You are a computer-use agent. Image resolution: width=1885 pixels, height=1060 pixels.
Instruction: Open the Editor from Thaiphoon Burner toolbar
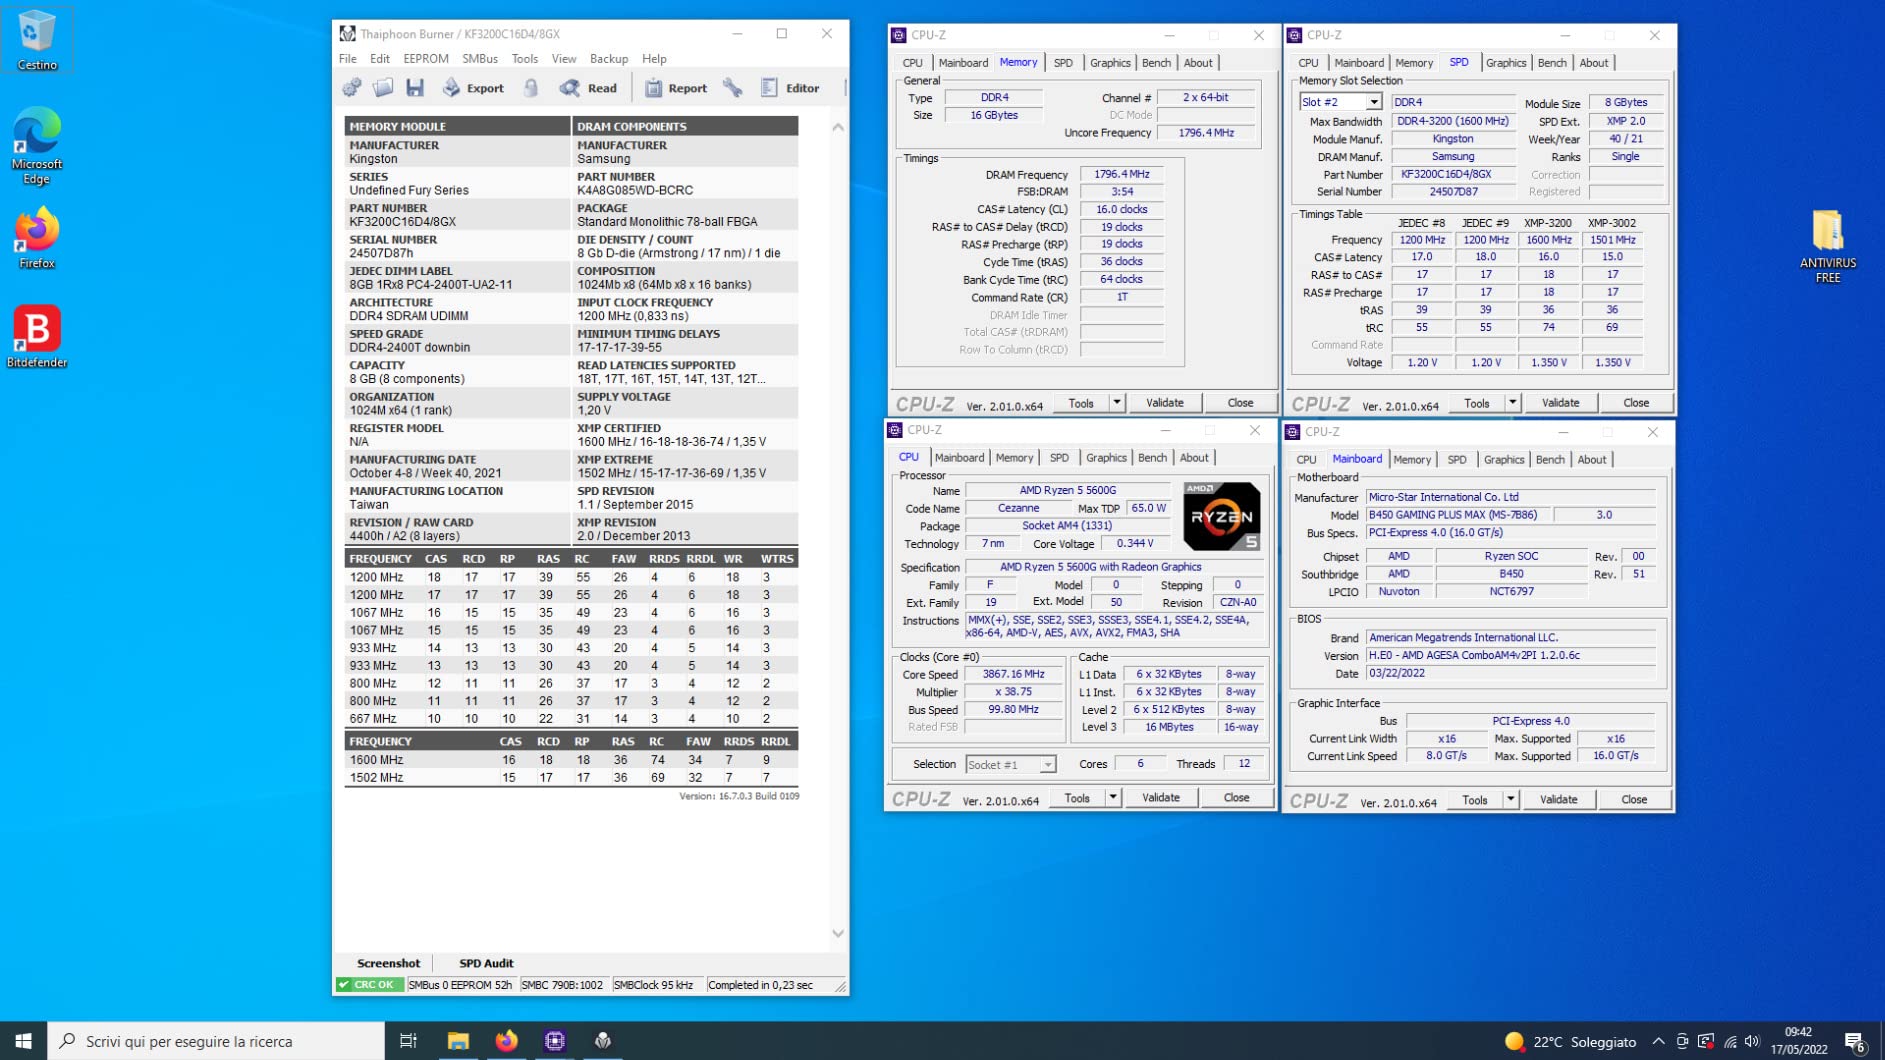[789, 88]
